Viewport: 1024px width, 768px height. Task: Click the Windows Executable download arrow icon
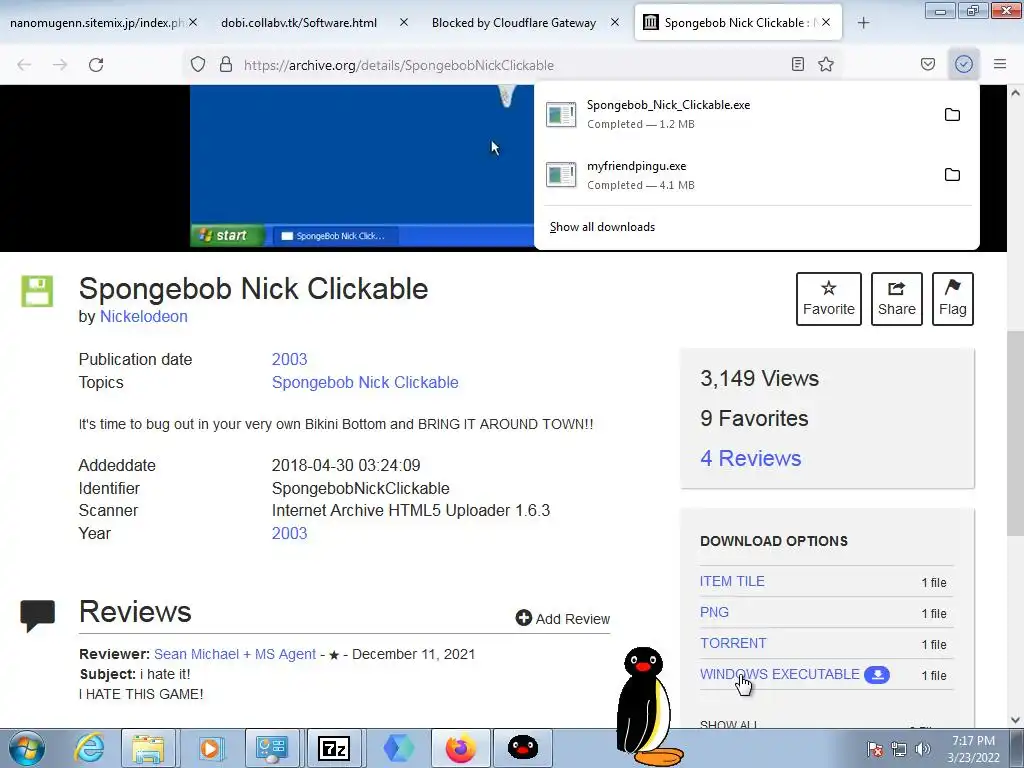pos(876,675)
